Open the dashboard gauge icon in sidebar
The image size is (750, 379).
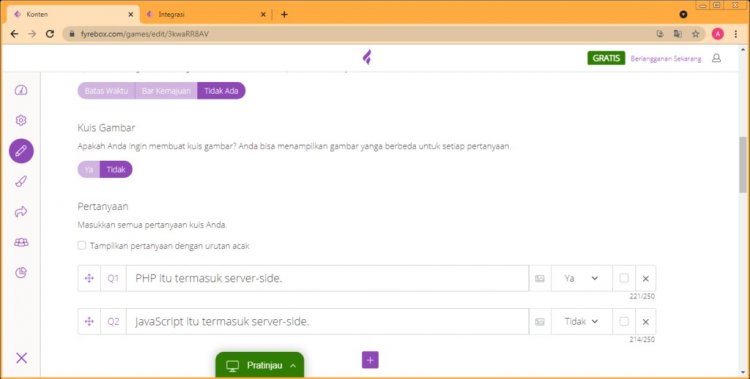pyautogui.click(x=21, y=90)
